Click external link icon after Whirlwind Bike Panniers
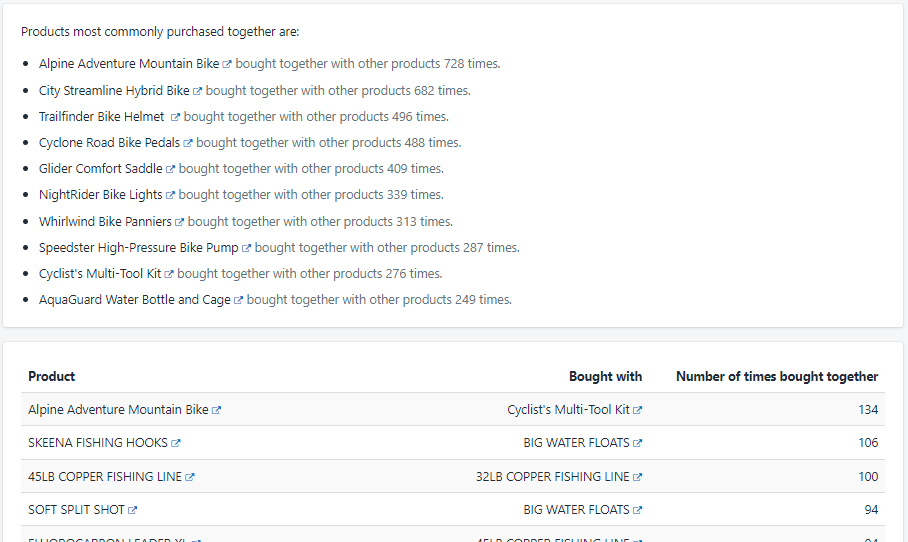 click(x=180, y=222)
